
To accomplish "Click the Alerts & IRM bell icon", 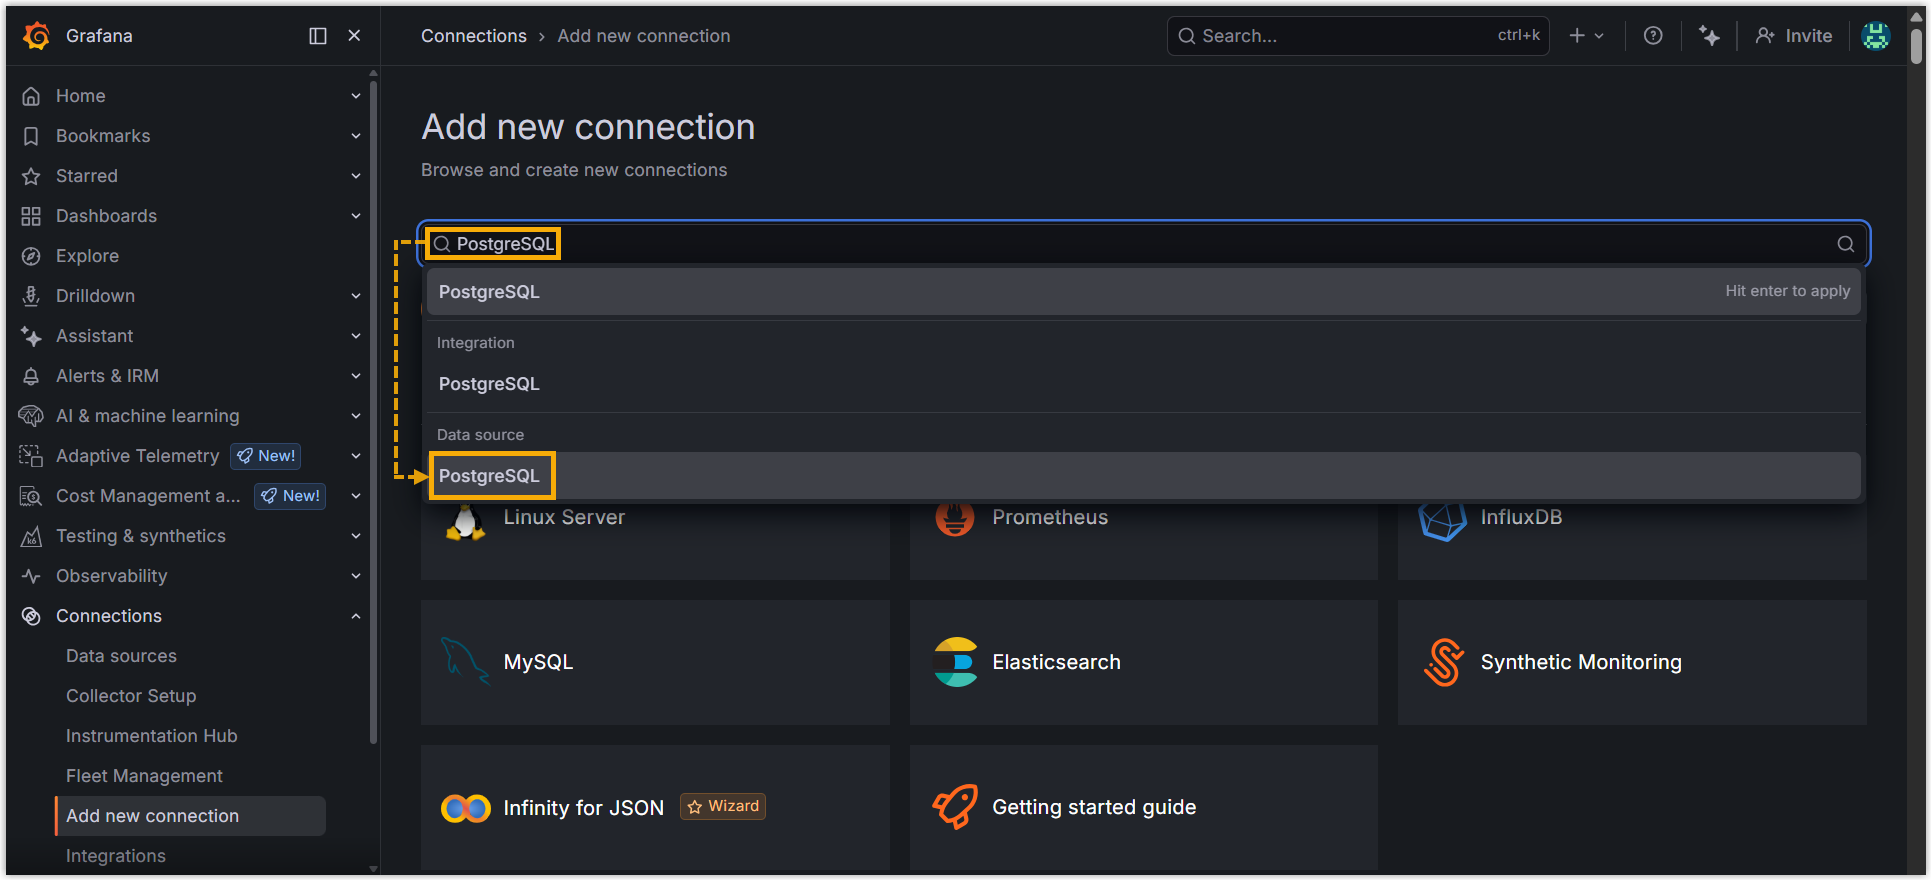I will [31, 376].
